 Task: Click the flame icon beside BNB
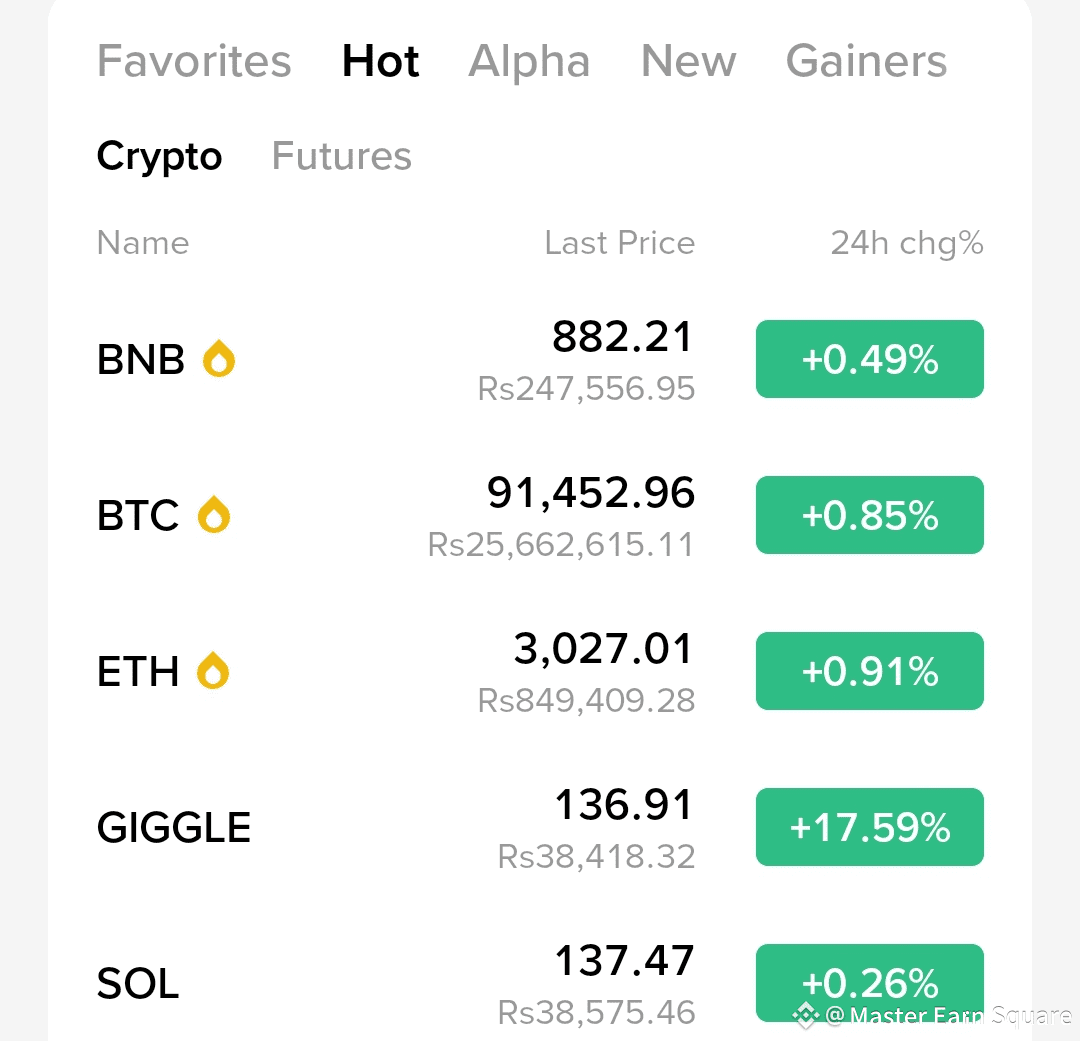(x=219, y=358)
